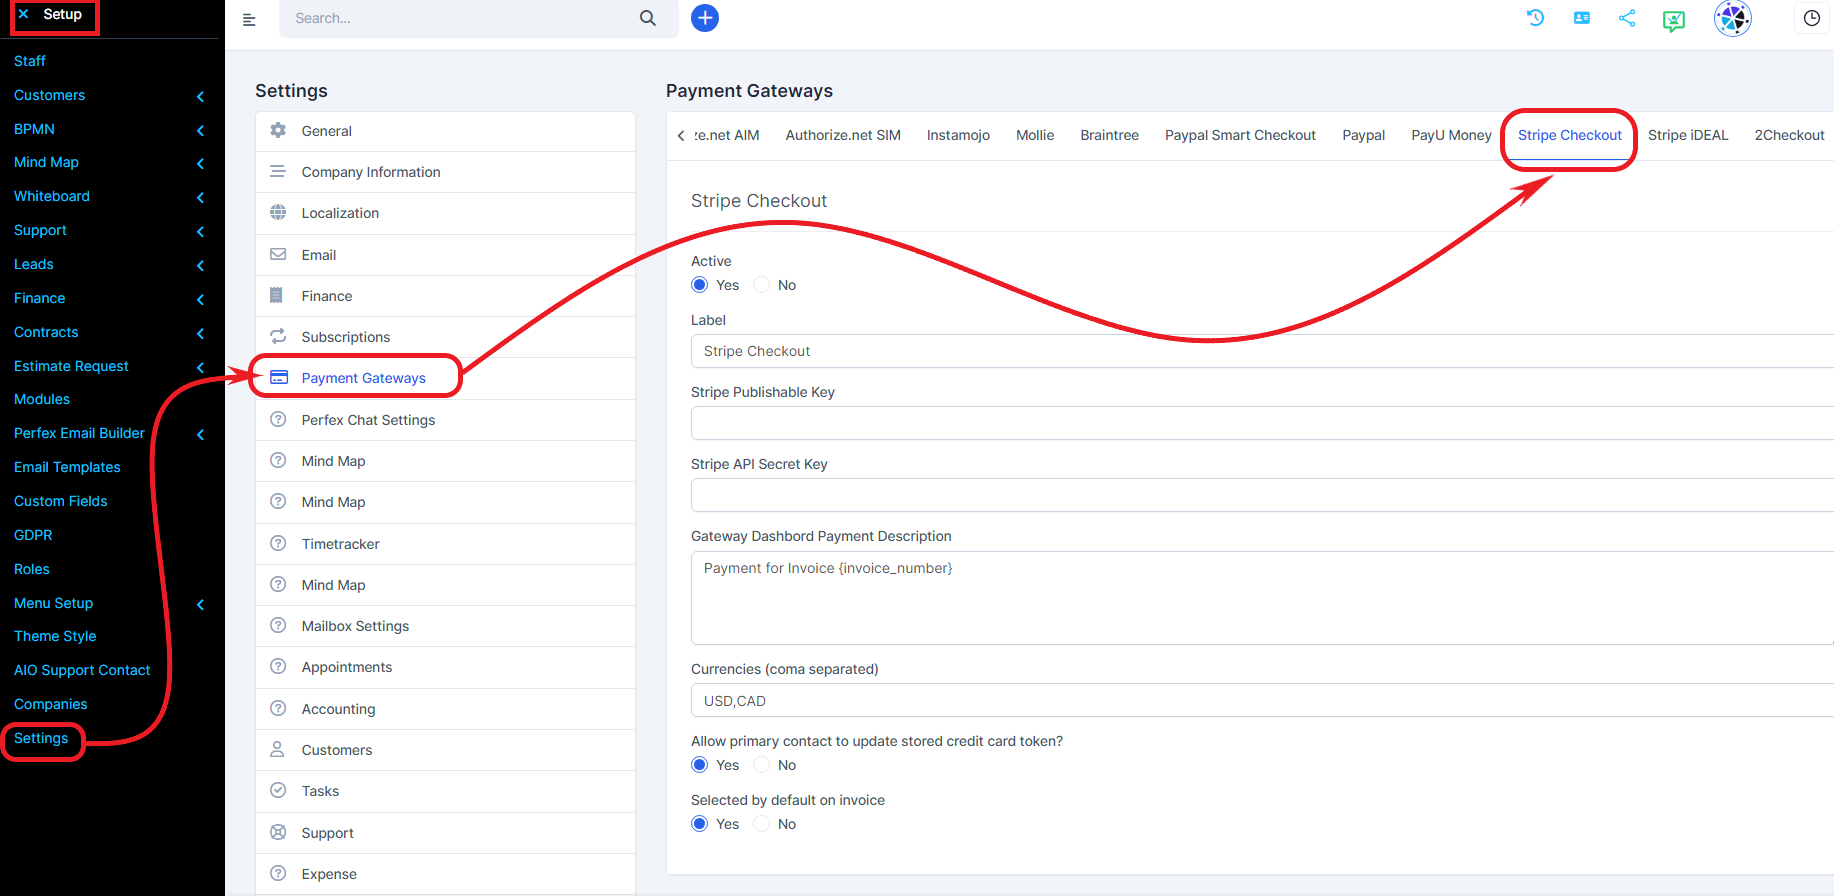Expand Leads sidebar chevron

coord(200,265)
